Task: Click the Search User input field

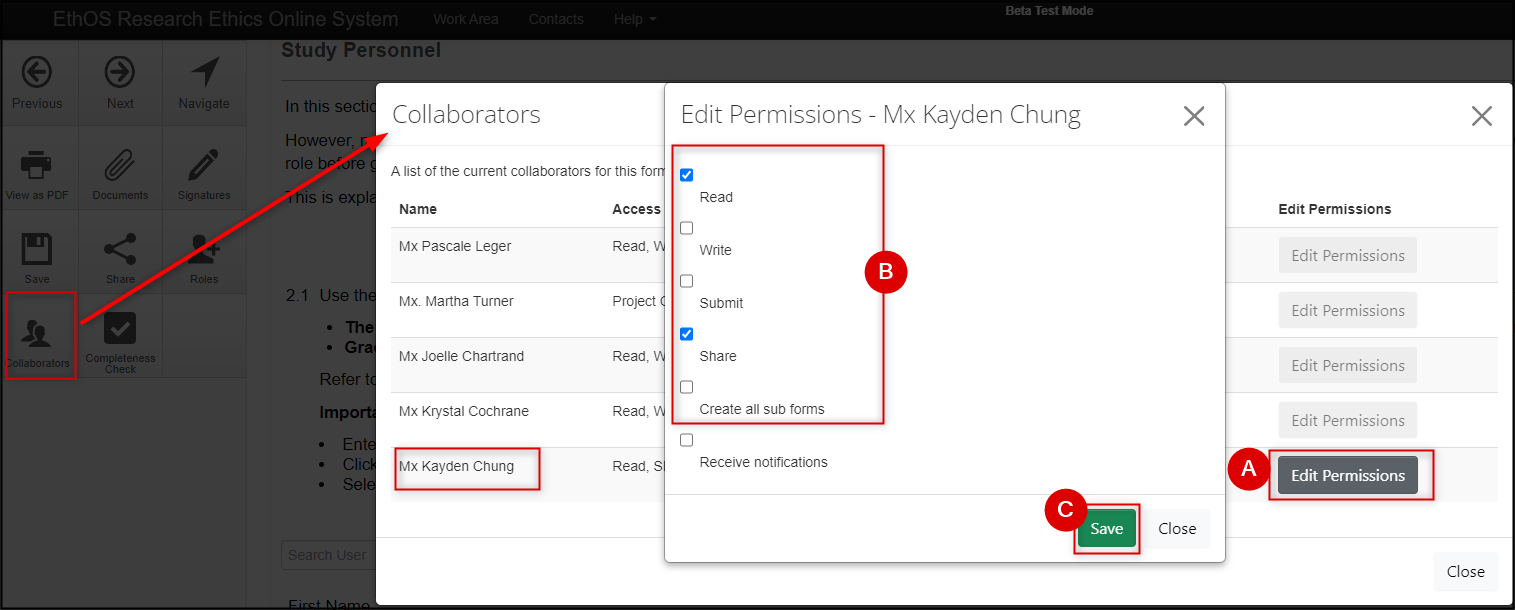Action: 328,555
